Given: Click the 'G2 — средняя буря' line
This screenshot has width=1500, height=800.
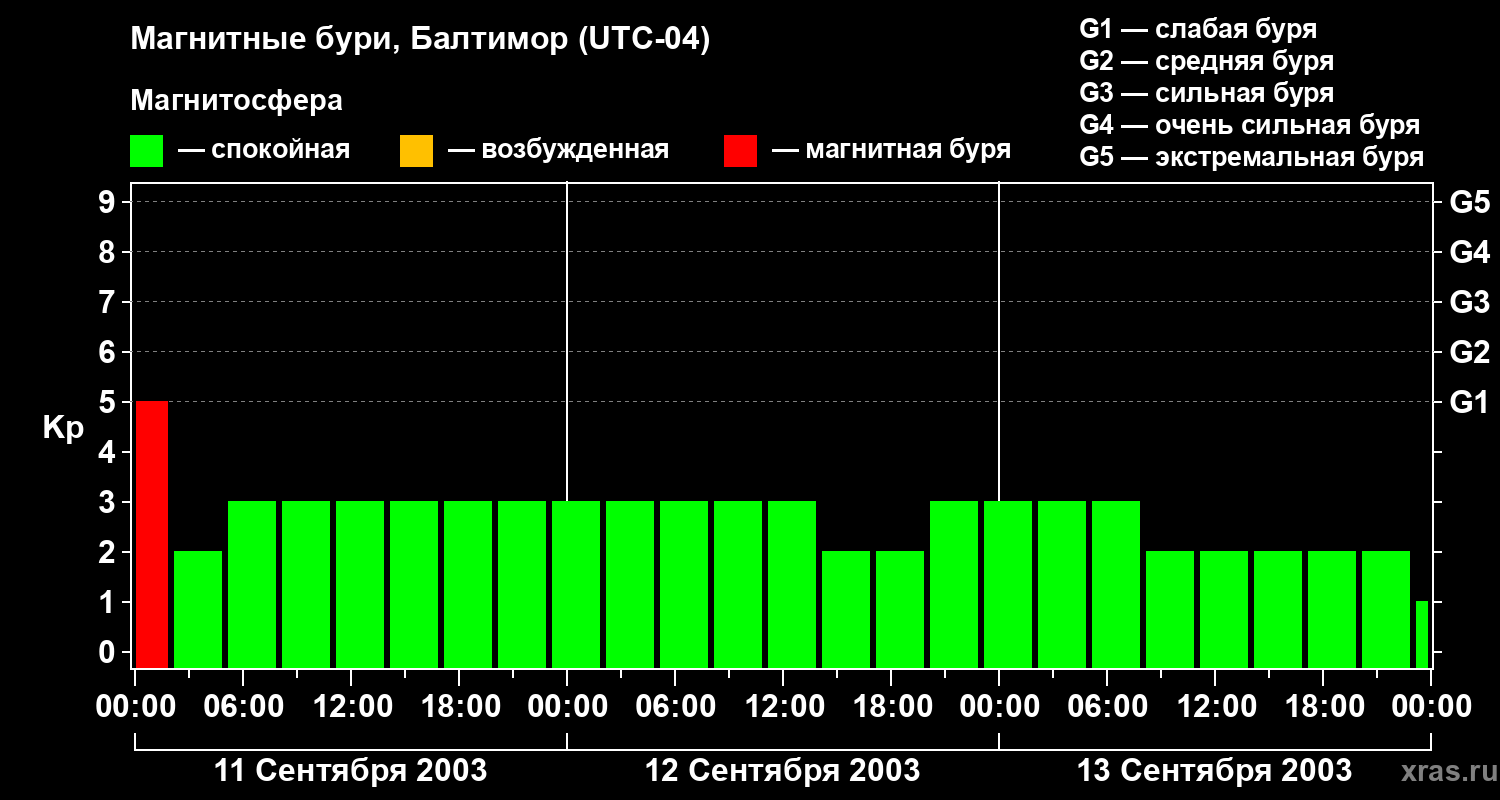Looking at the screenshot, I should coord(1206,61).
